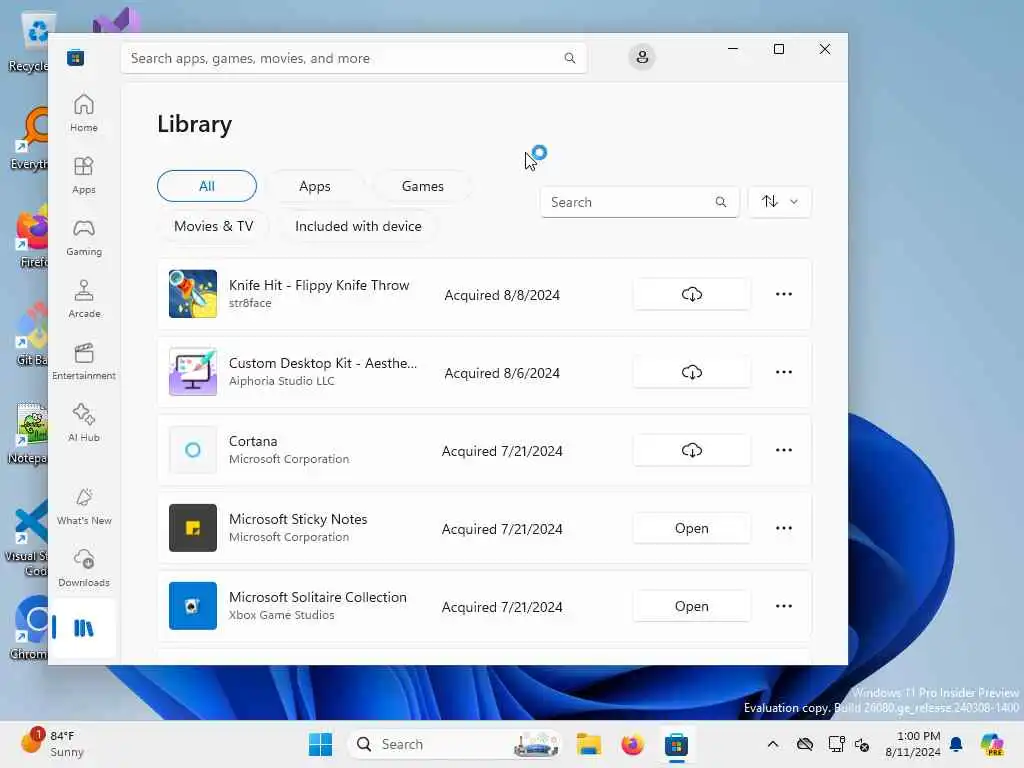The image size is (1024, 768).
Task: Open Microsoft Sticky Notes app
Action: click(692, 528)
